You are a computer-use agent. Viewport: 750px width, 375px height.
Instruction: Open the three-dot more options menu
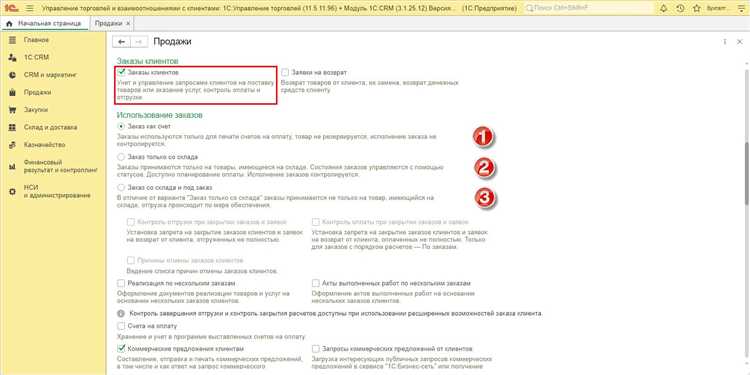click(725, 42)
